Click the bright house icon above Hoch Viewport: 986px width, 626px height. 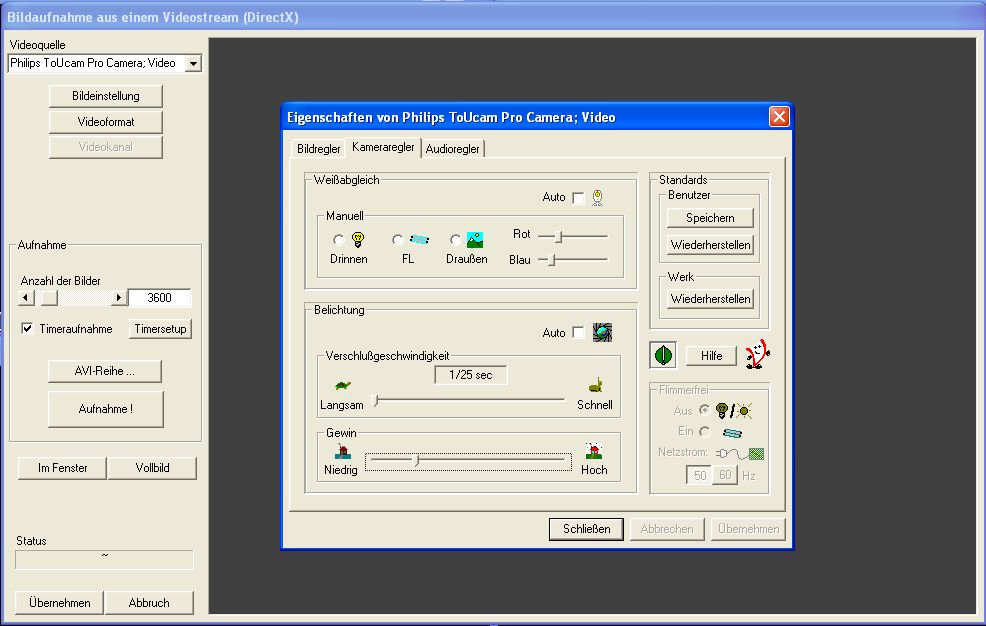[594, 451]
